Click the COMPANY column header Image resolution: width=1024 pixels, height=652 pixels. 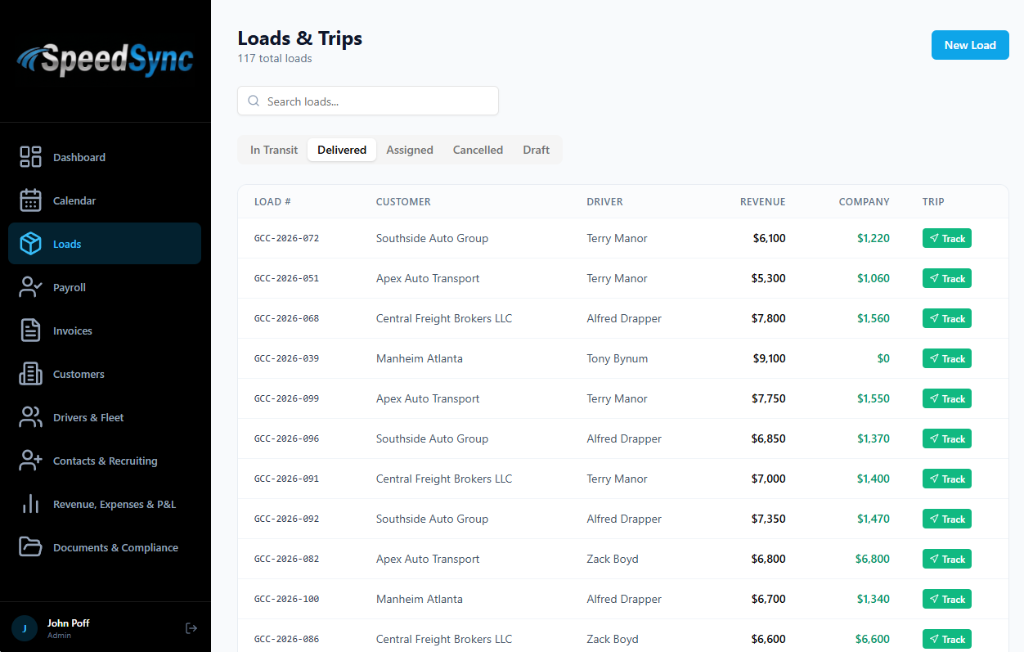coord(864,202)
